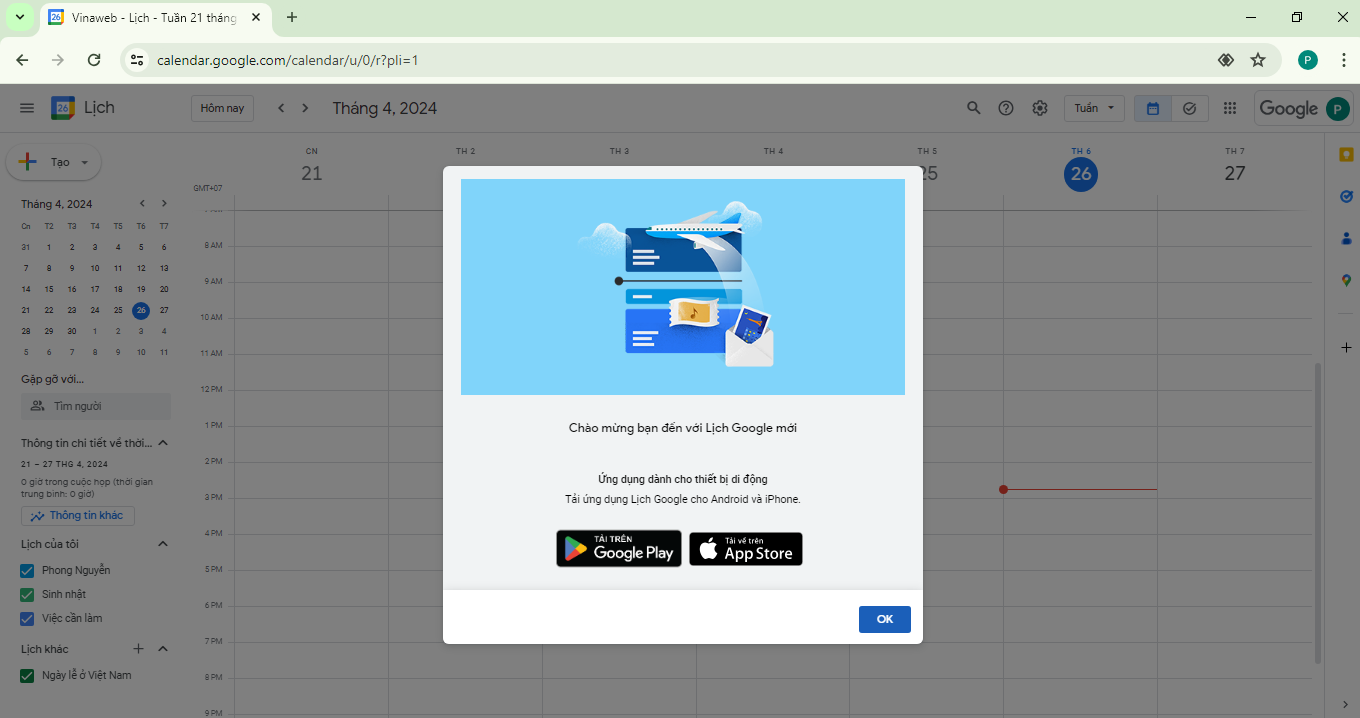
Task: Open the main menu hamburger icon
Action: 27,108
